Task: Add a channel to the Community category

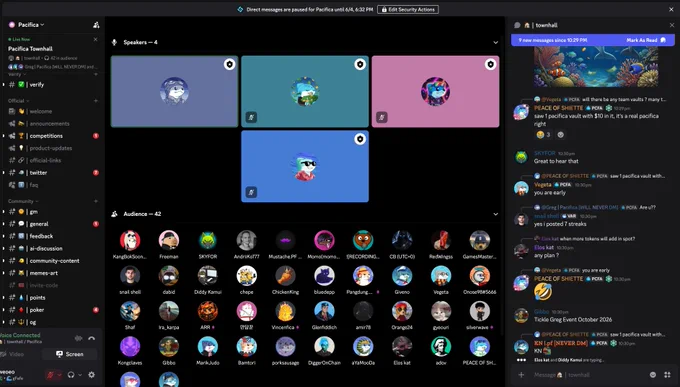Action: tap(96, 201)
